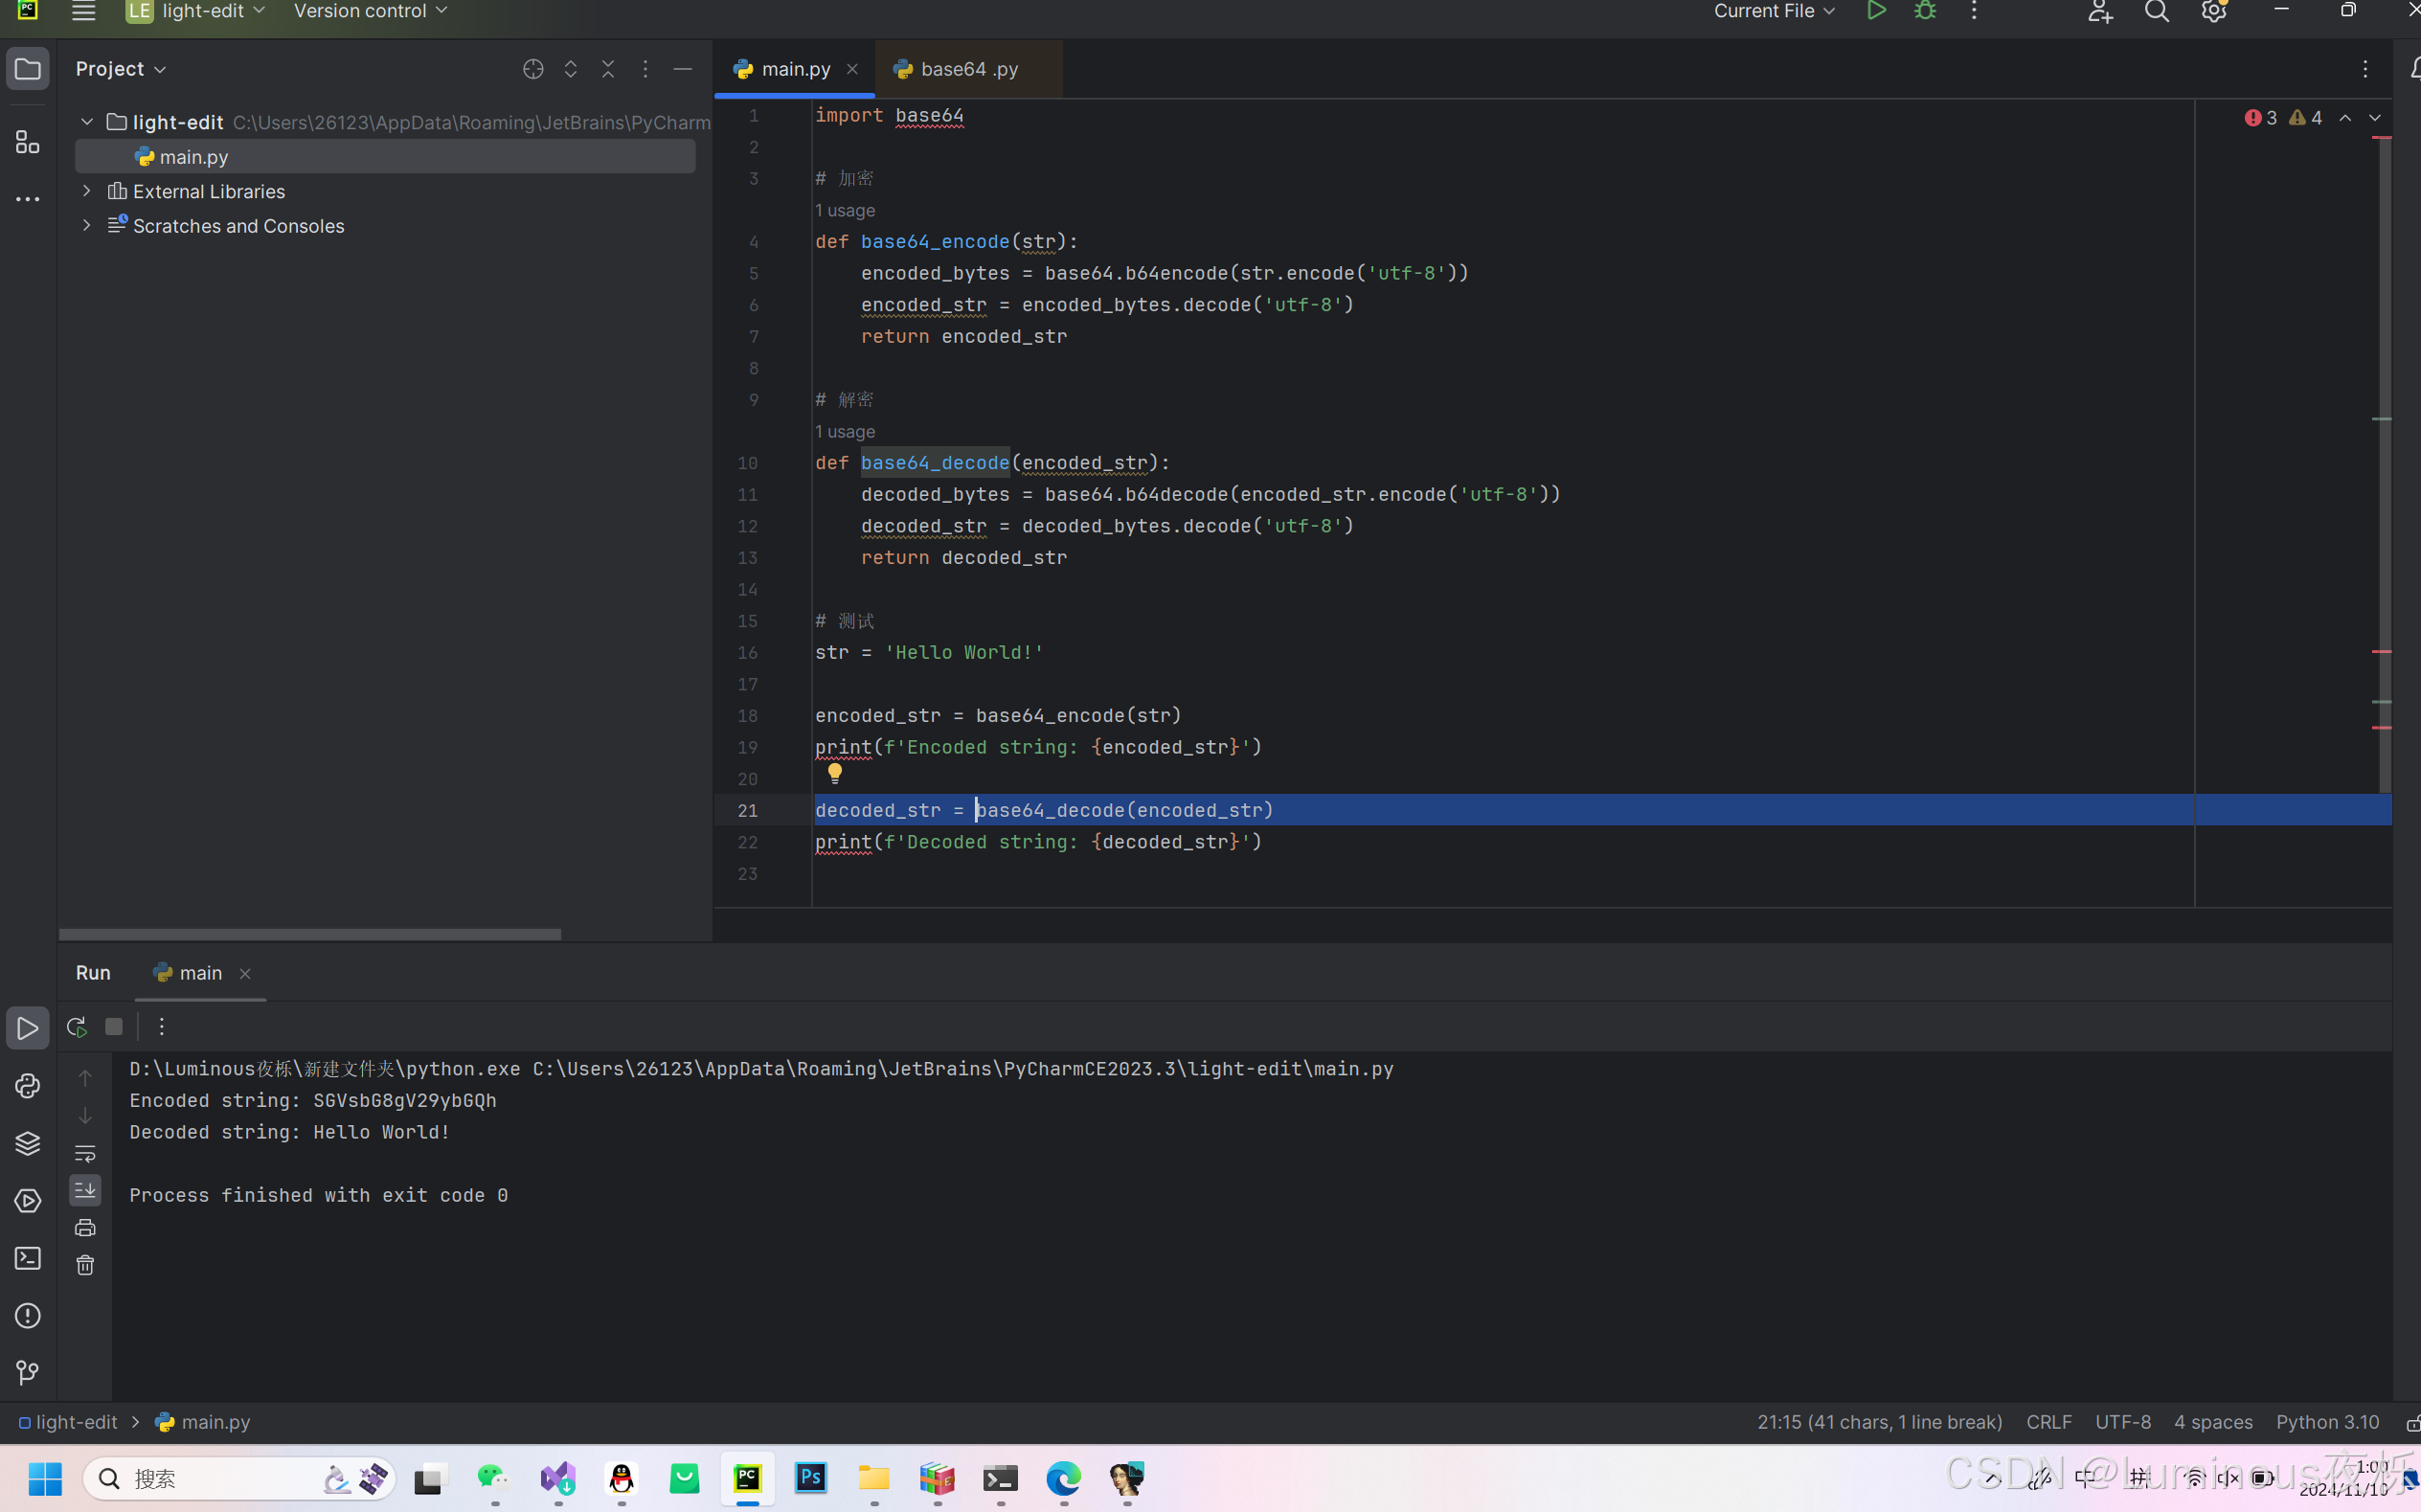
Task: Open the Version control dropdown
Action: pyautogui.click(x=370, y=11)
